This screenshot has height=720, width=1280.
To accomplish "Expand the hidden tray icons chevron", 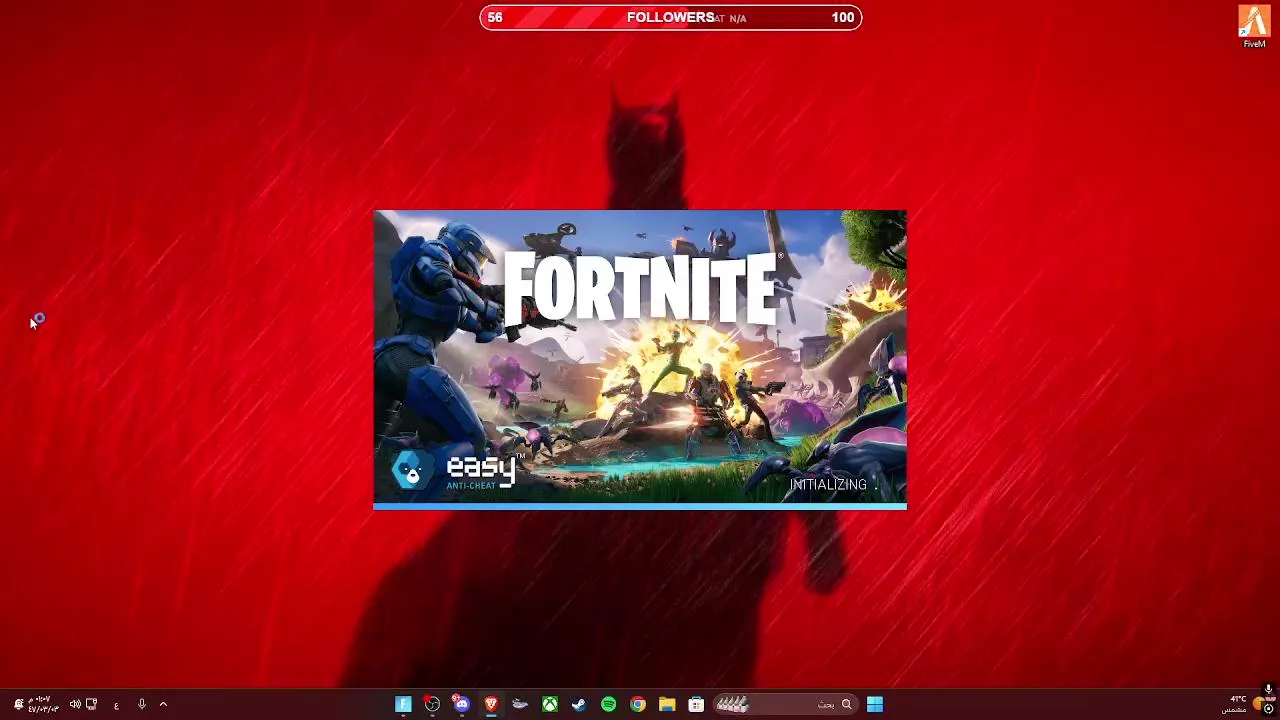I will [163, 704].
